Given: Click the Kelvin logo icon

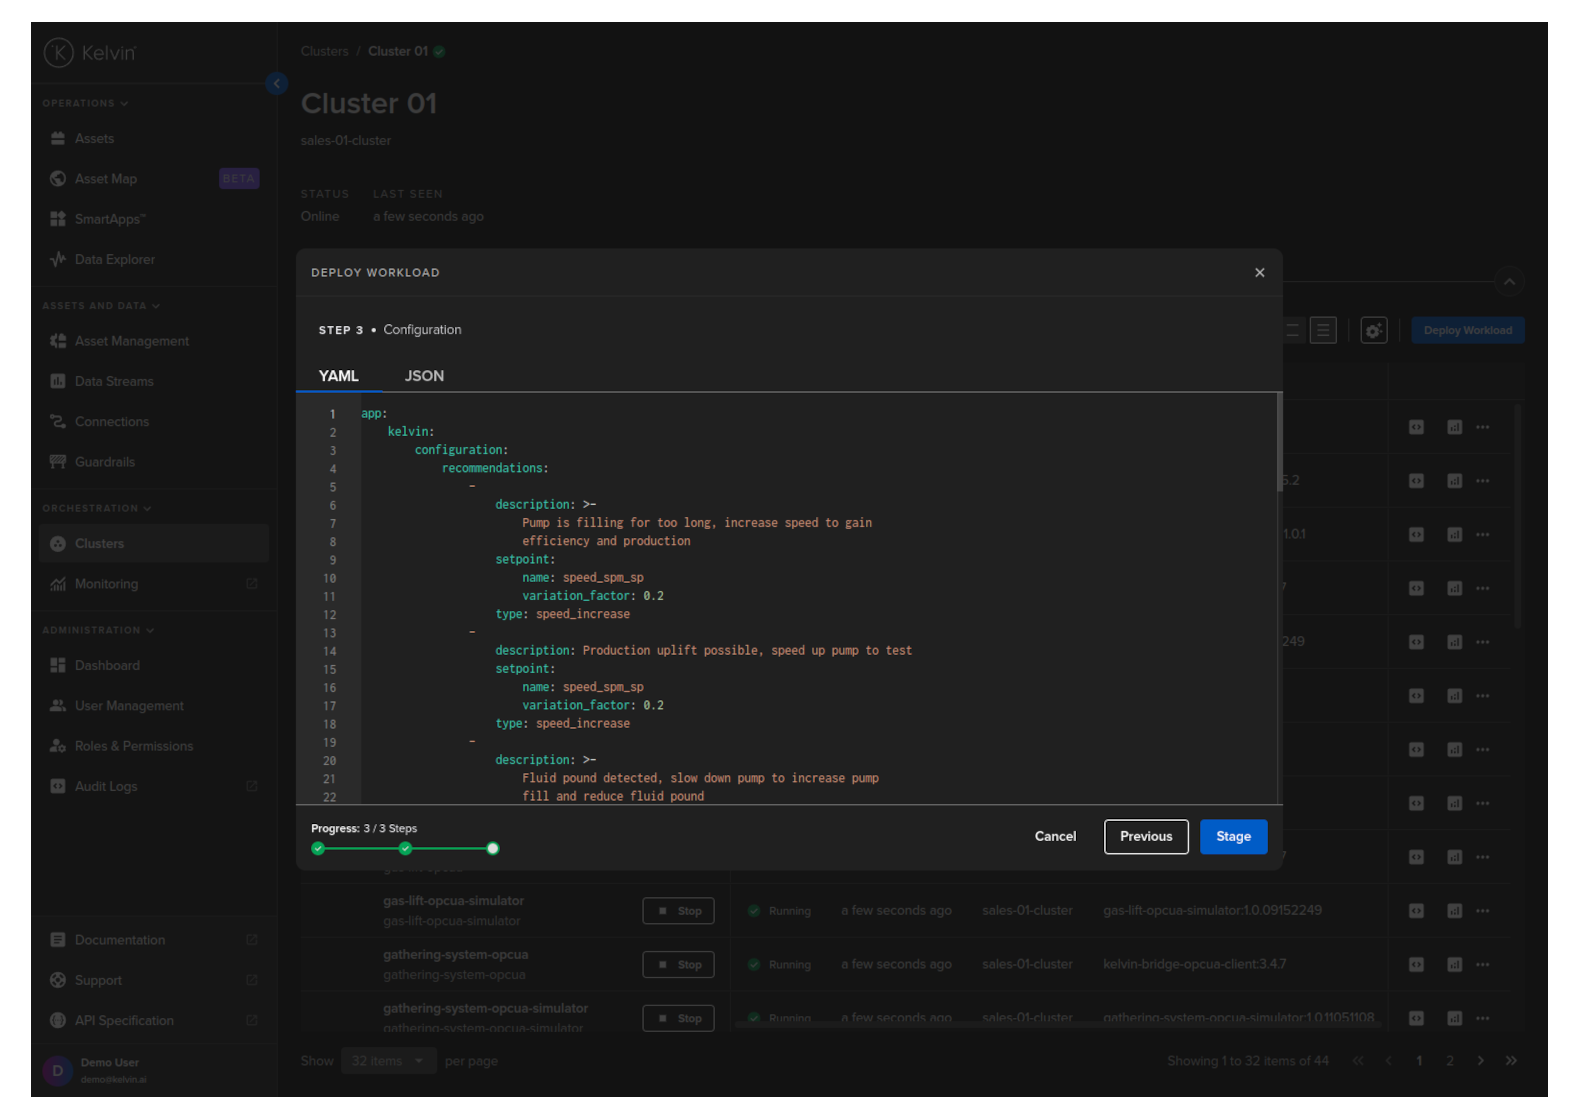Looking at the screenshot, I should point(59,53).
